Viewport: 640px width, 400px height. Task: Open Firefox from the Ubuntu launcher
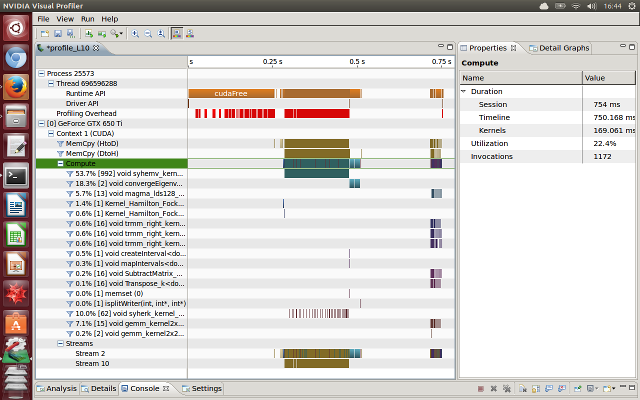[x=16, y=87]
